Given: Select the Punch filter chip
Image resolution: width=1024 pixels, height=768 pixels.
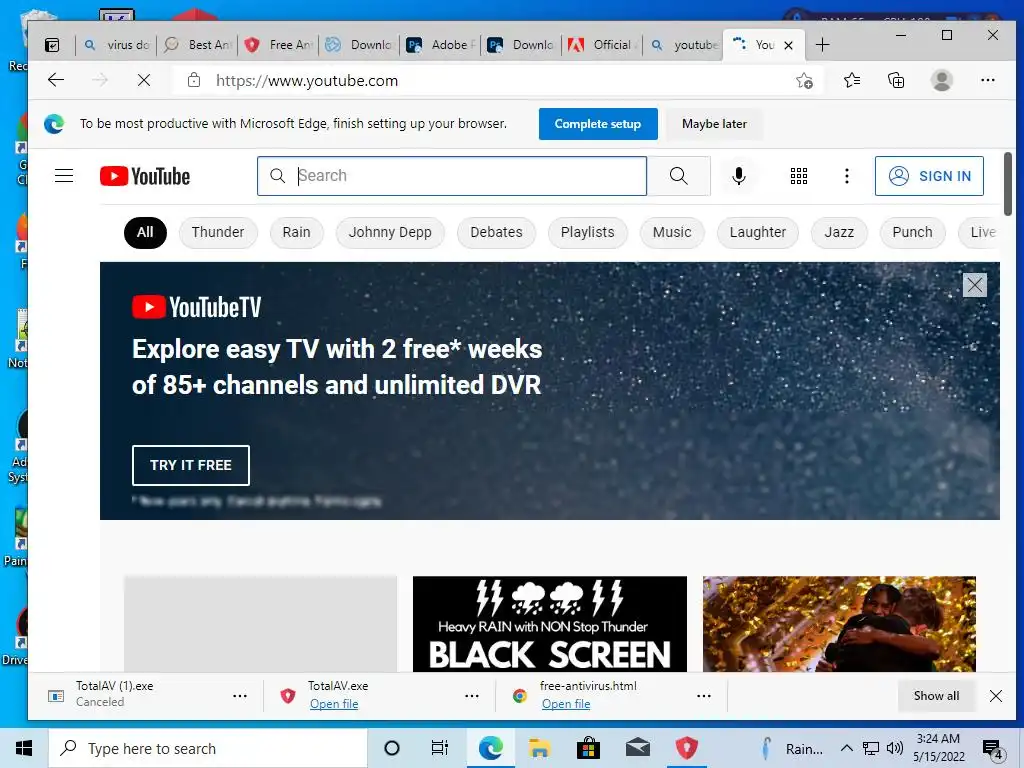Looking at the screenshot, I should click(912, 232).
